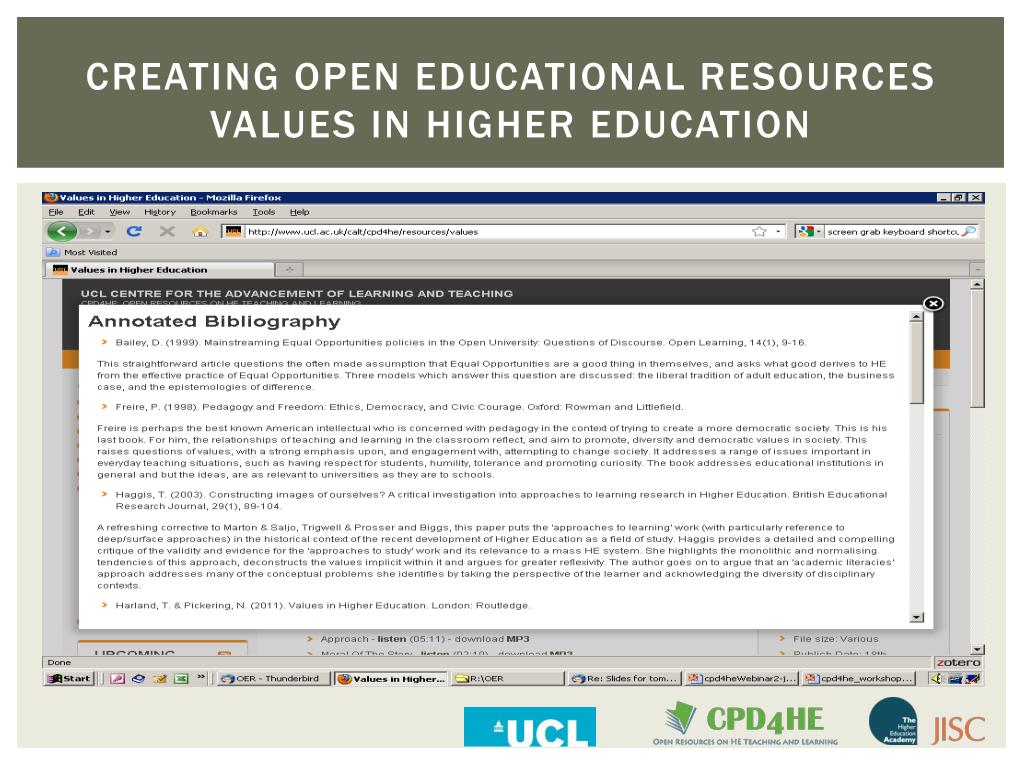Switch to OER - Thunderbird taskbar button
The width and height of the screenshot is (1024, 768).
click(x=273, y=679)
